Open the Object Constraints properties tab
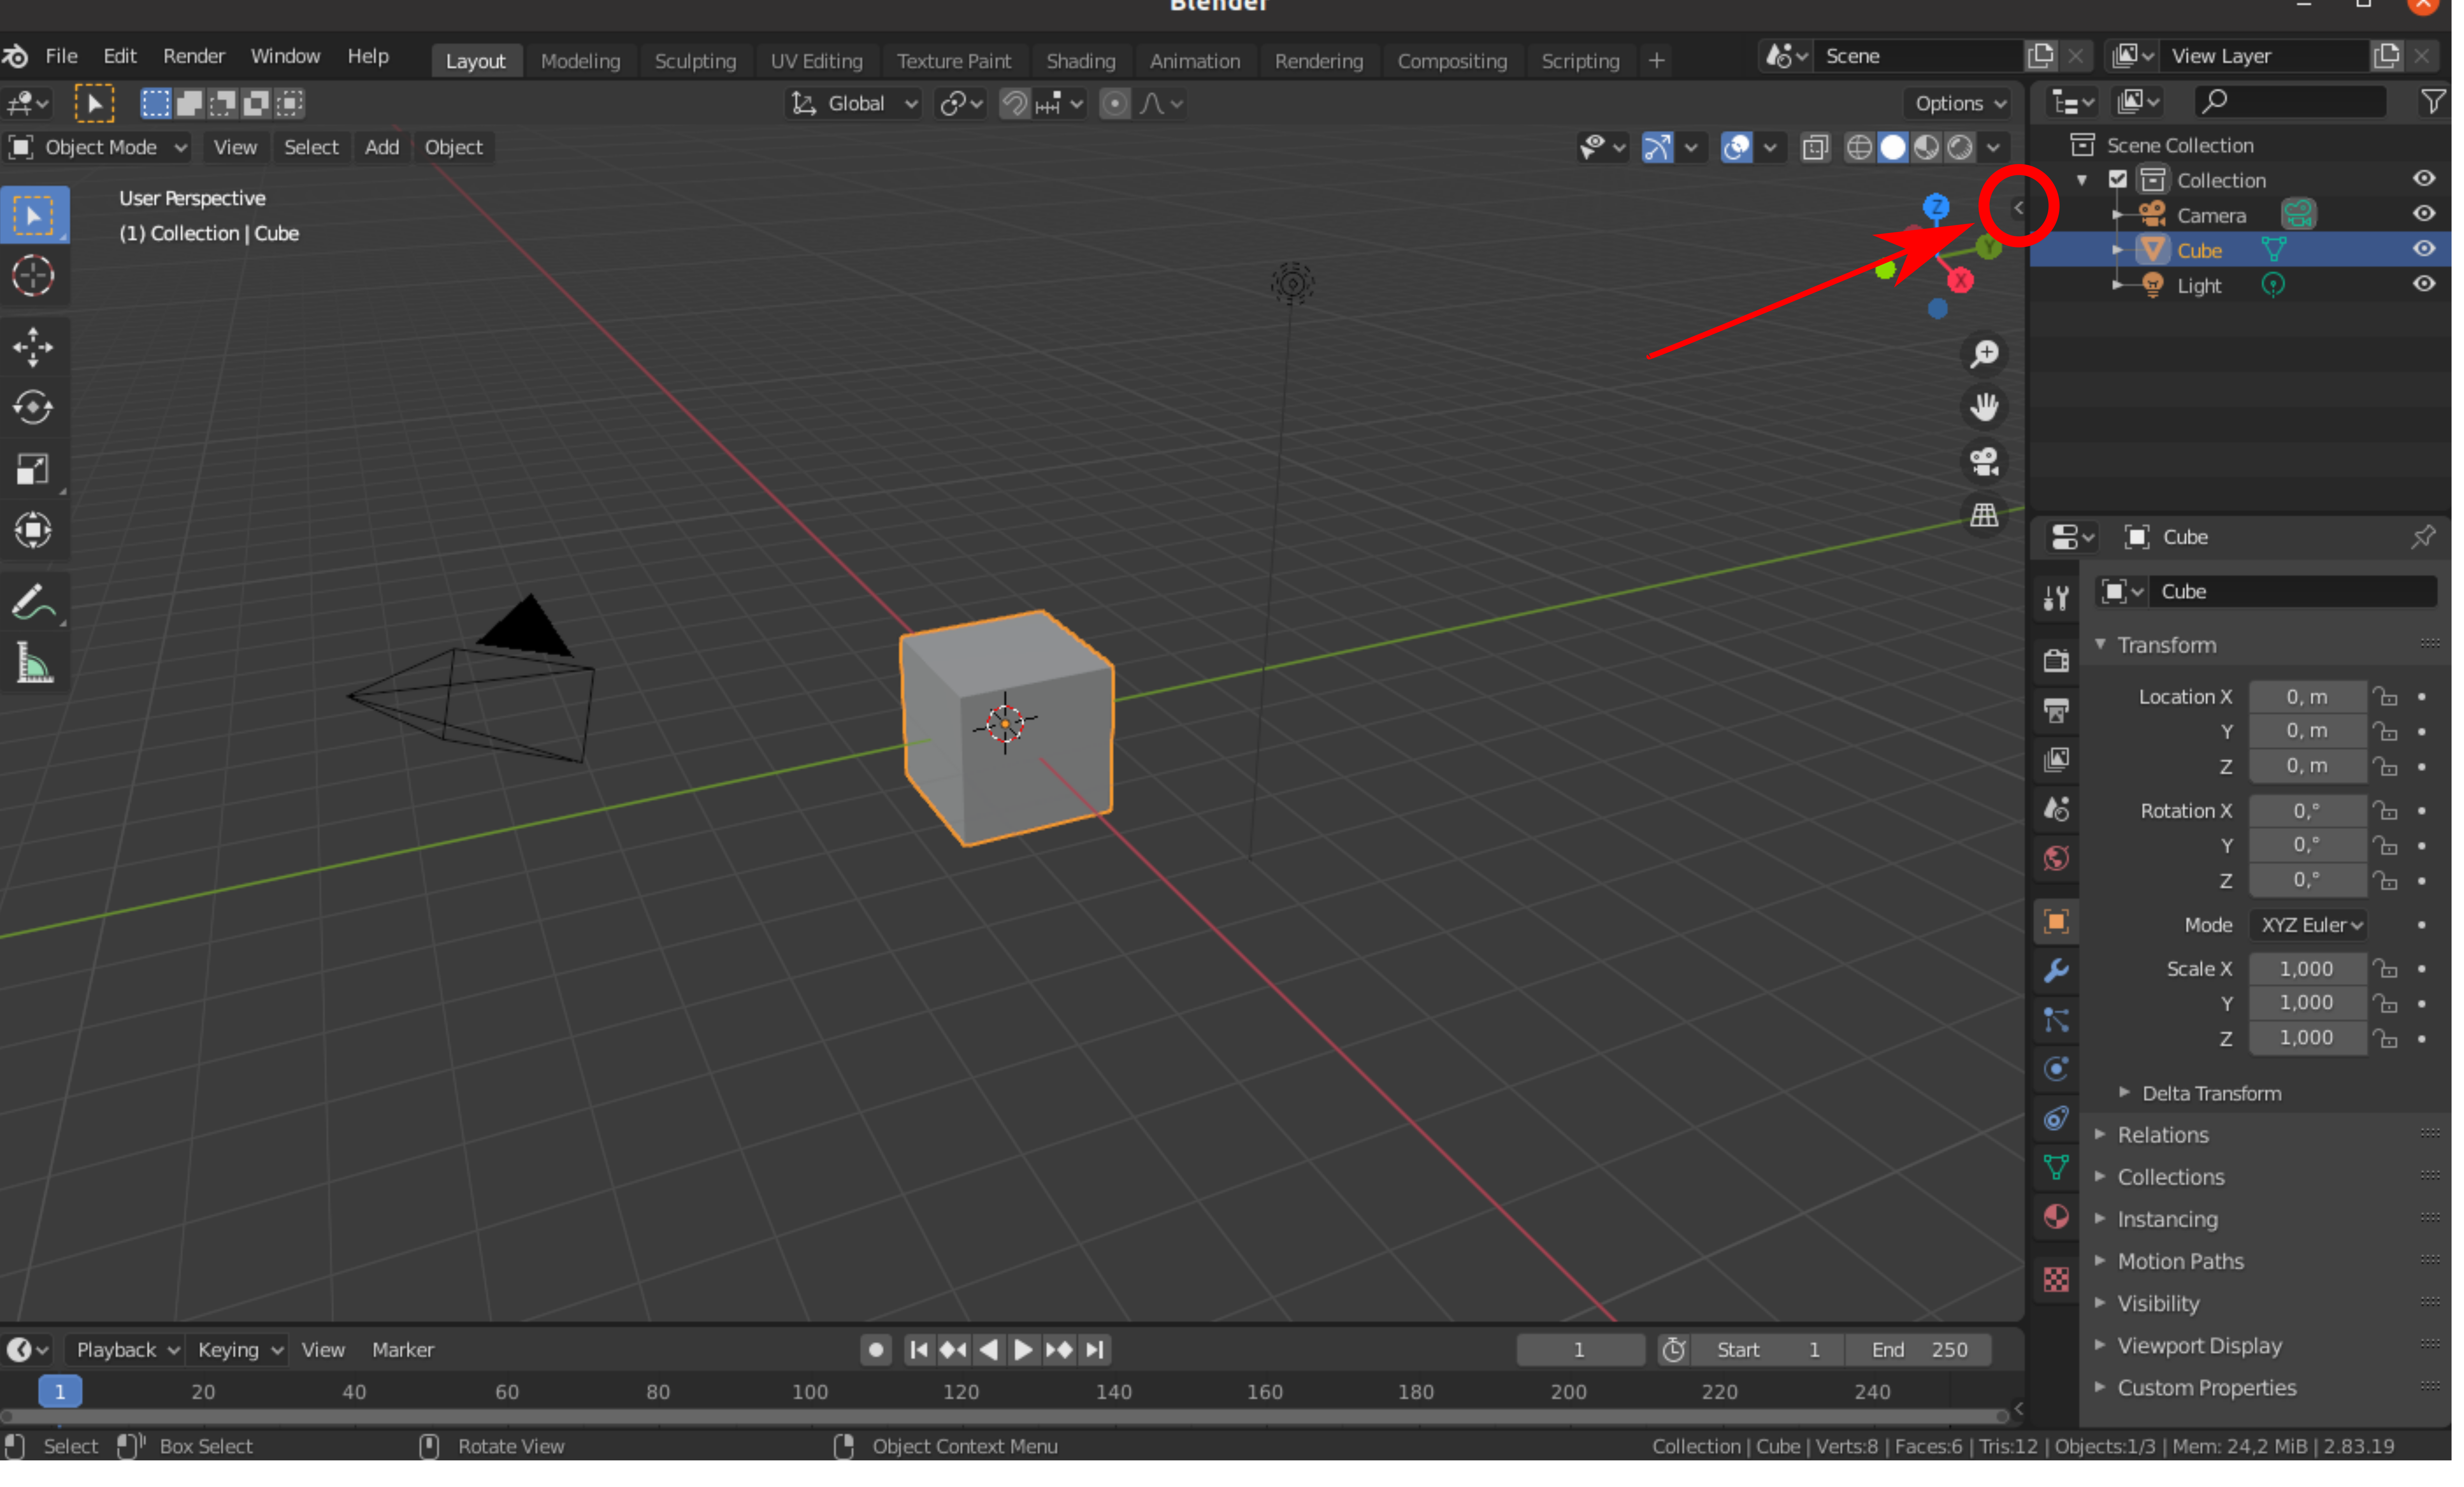Viewport: 2464px width, 1487px height. [2056, 1118]
